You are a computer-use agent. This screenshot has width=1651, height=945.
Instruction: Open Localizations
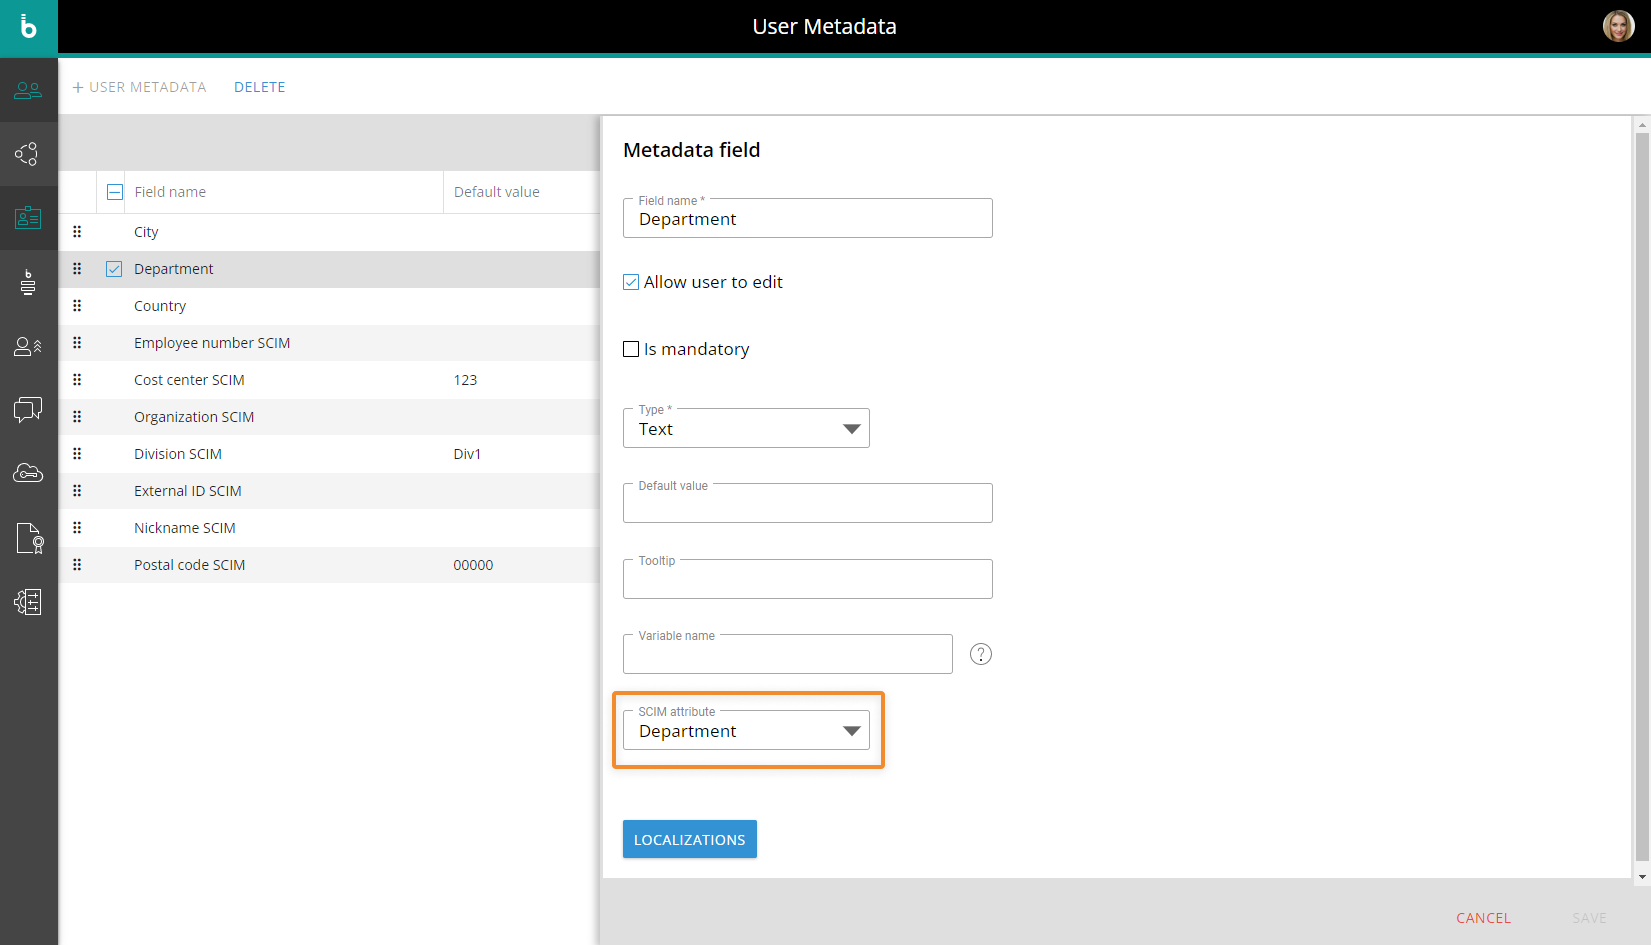[x=690, y=839]
